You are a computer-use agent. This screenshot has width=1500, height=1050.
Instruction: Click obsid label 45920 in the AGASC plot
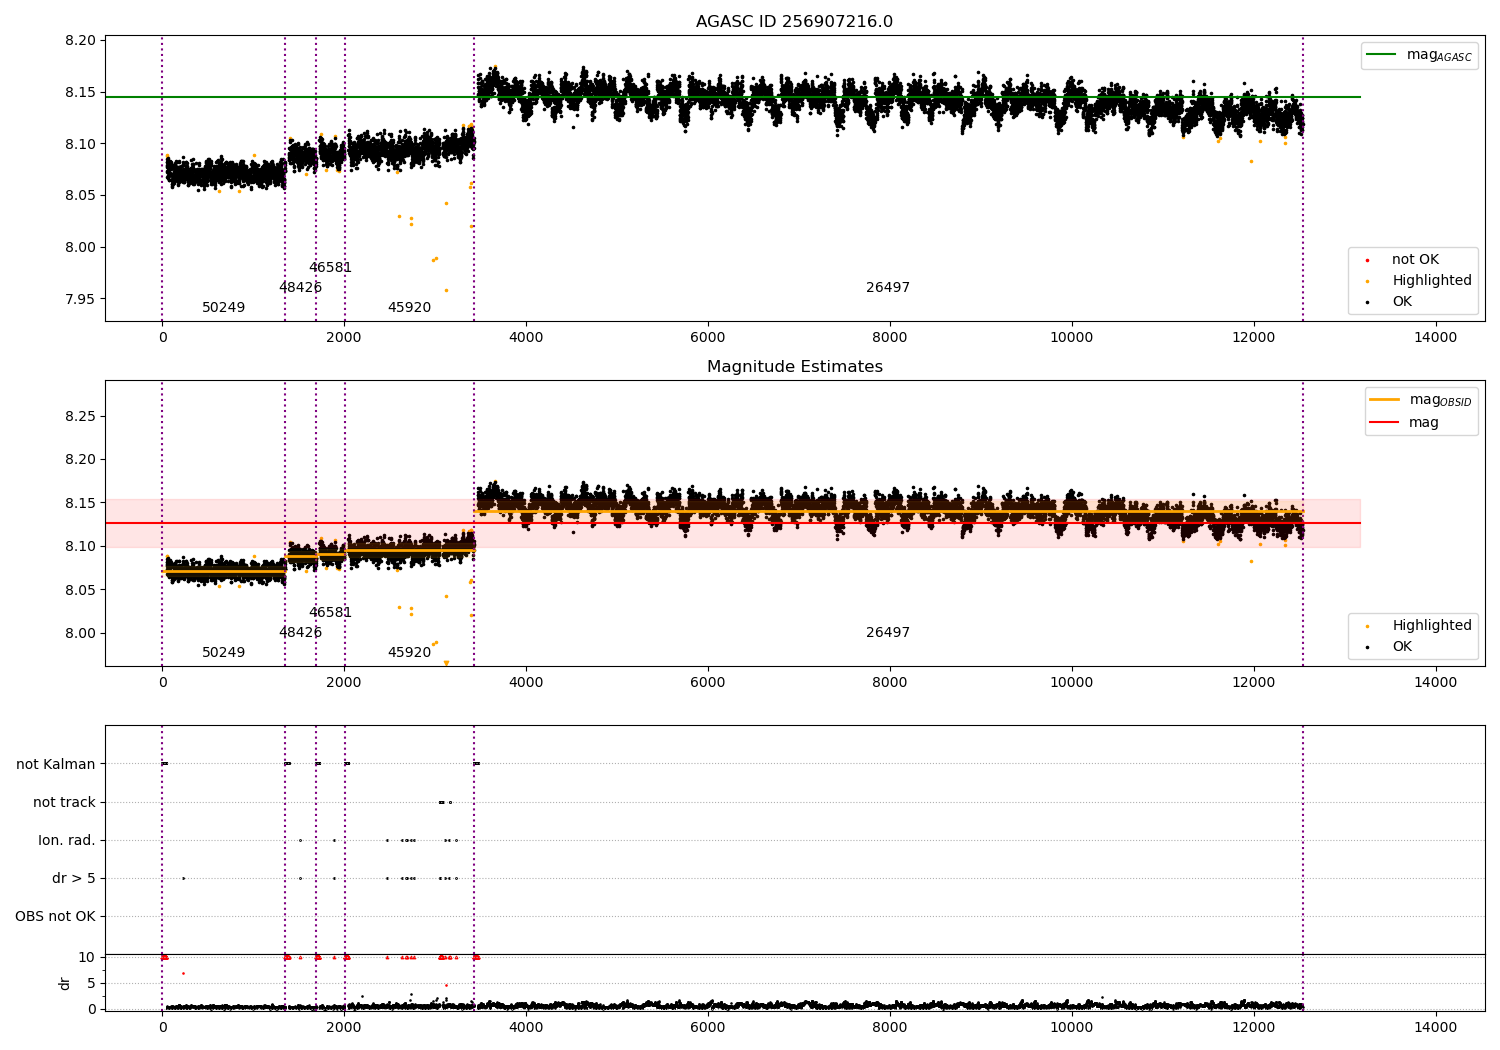[x=409, y=308]
